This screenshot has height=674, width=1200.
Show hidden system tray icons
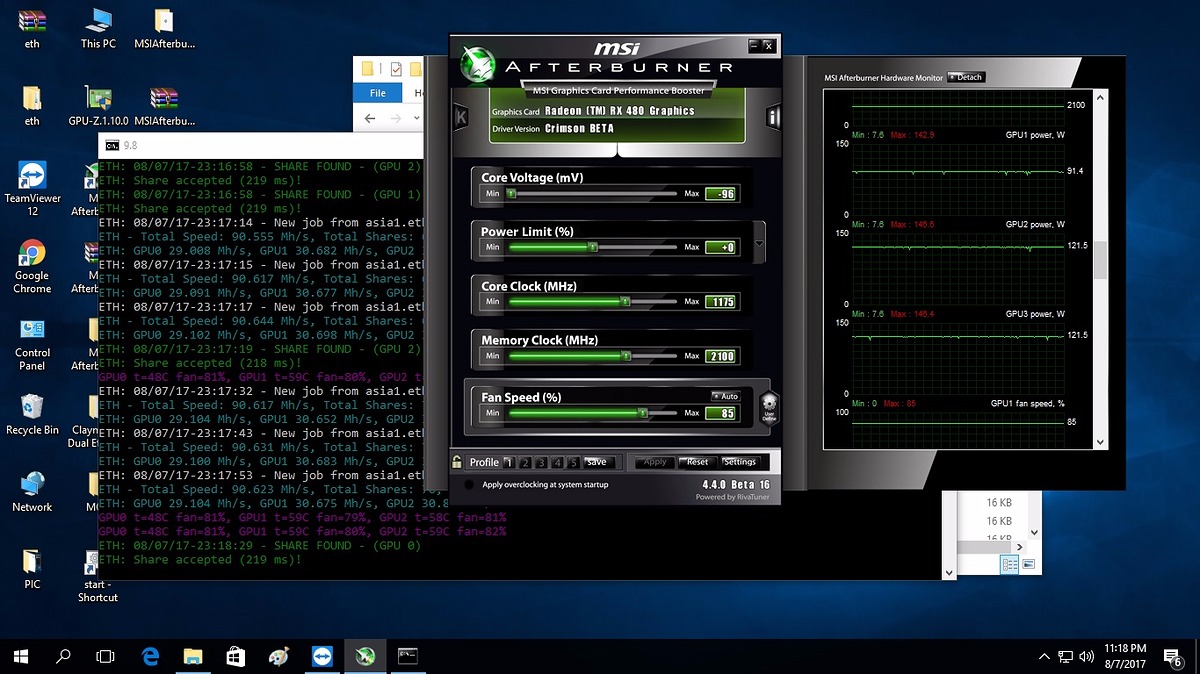click(1045, 657)
